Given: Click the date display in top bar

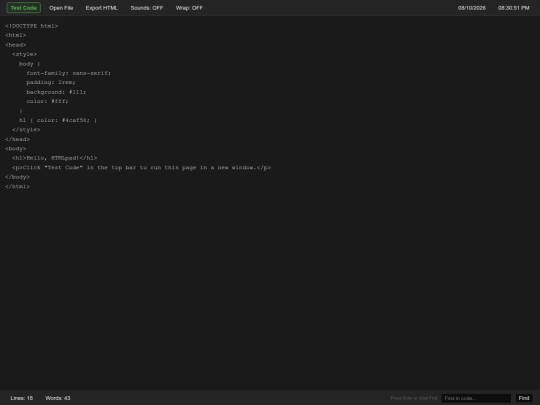Looking at the screenshot, I should (x=471, y=8).
